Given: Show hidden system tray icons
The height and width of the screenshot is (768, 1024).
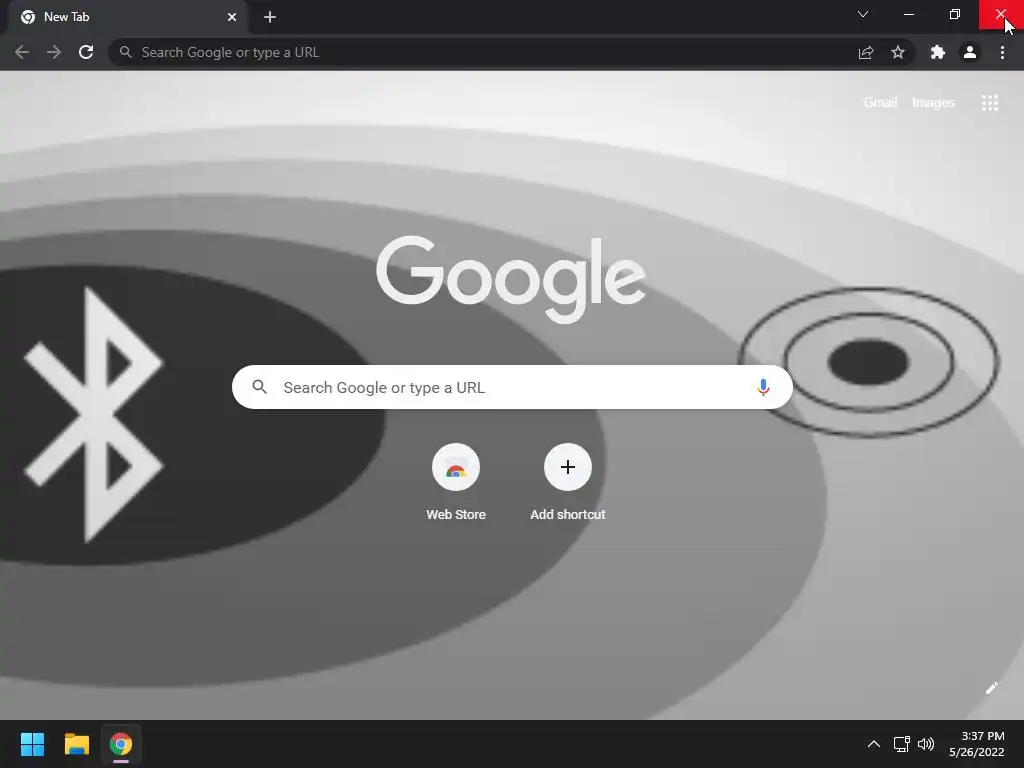Looking at the screenshot, I should click(874, 744).
